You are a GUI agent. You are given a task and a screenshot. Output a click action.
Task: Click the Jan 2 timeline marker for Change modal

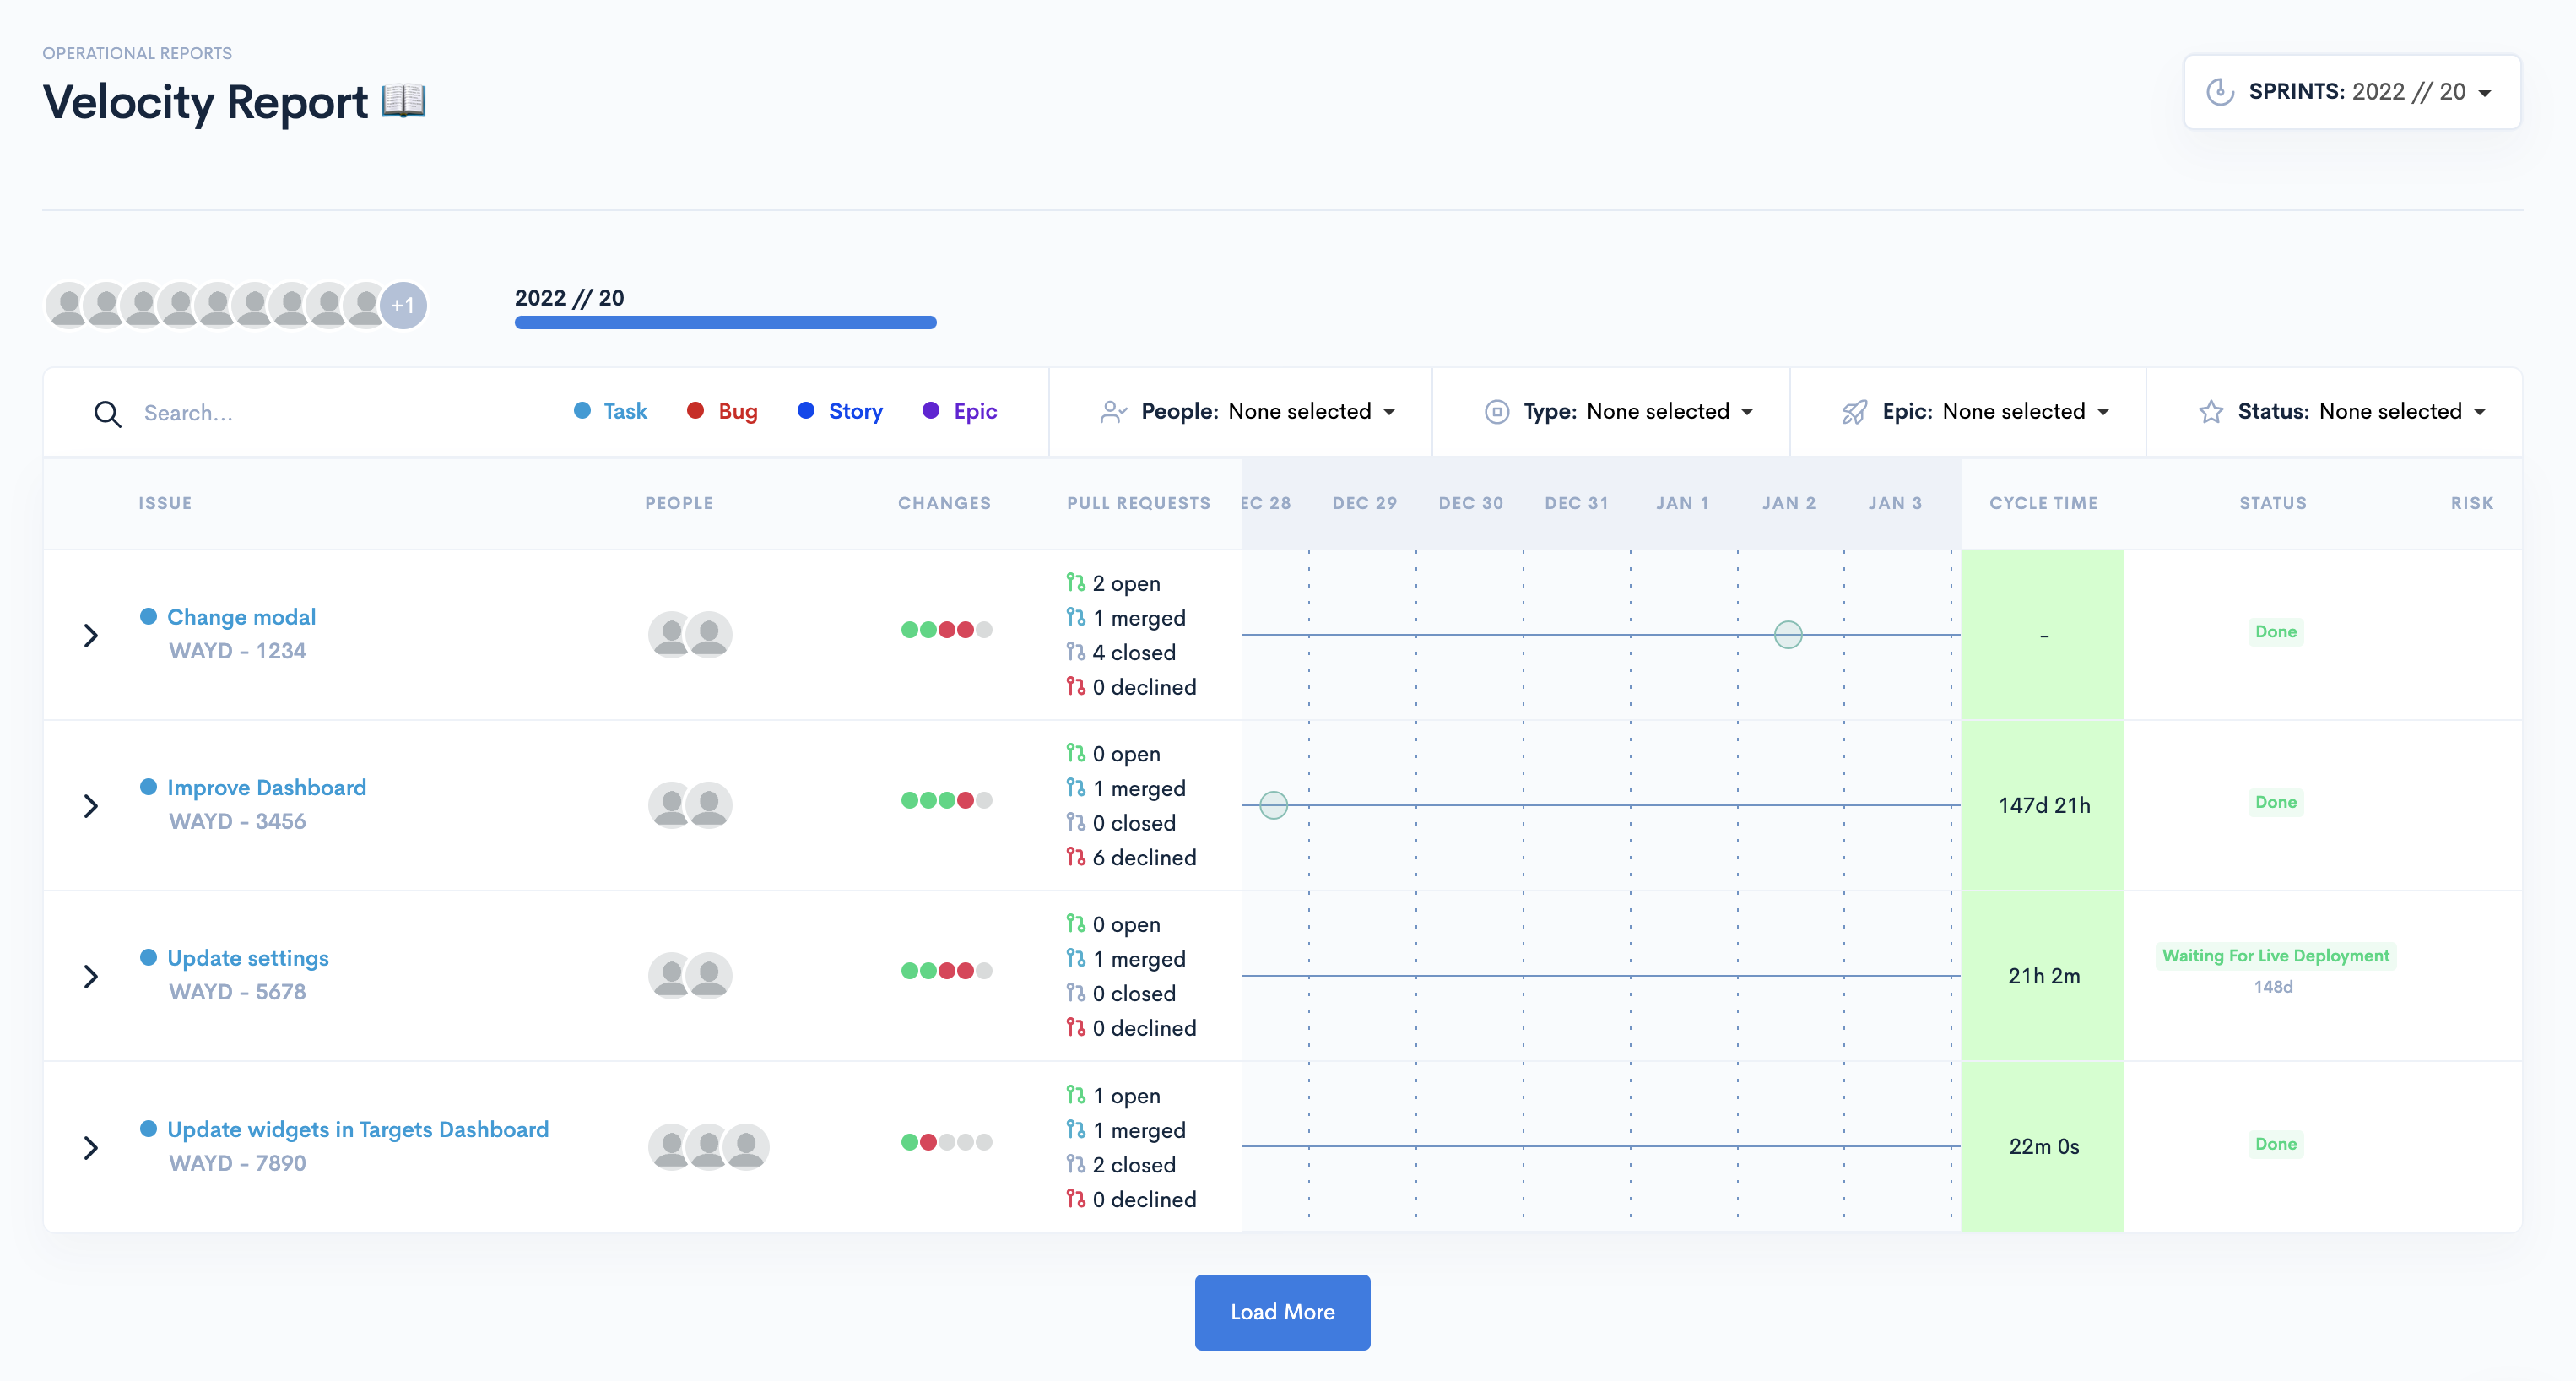coord(1787,635)
